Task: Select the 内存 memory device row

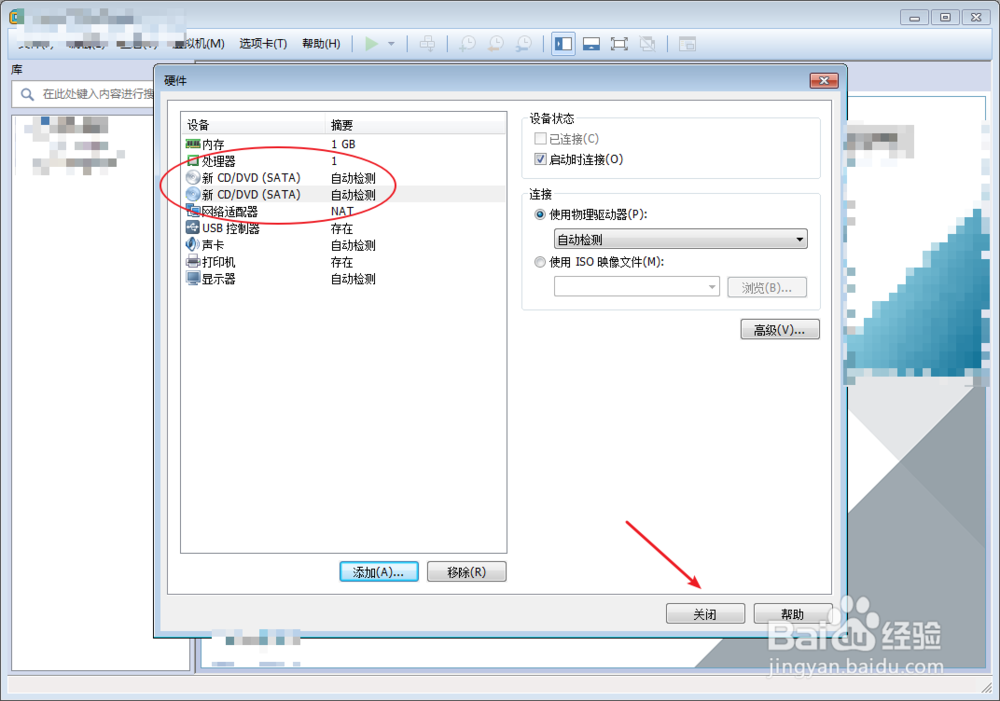Action: [343, 144]
